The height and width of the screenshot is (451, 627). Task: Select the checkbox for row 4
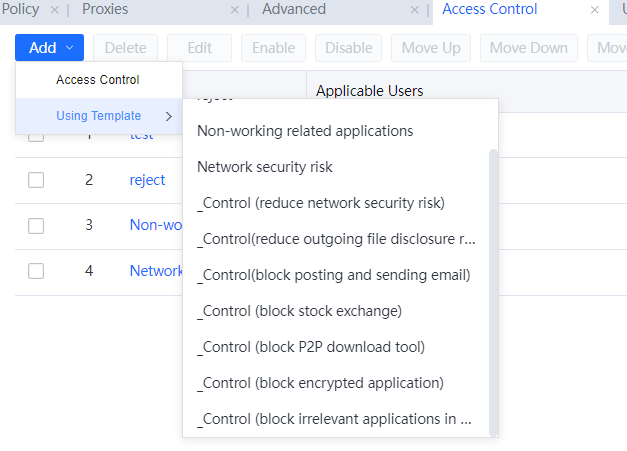click(x=36, y=271)
